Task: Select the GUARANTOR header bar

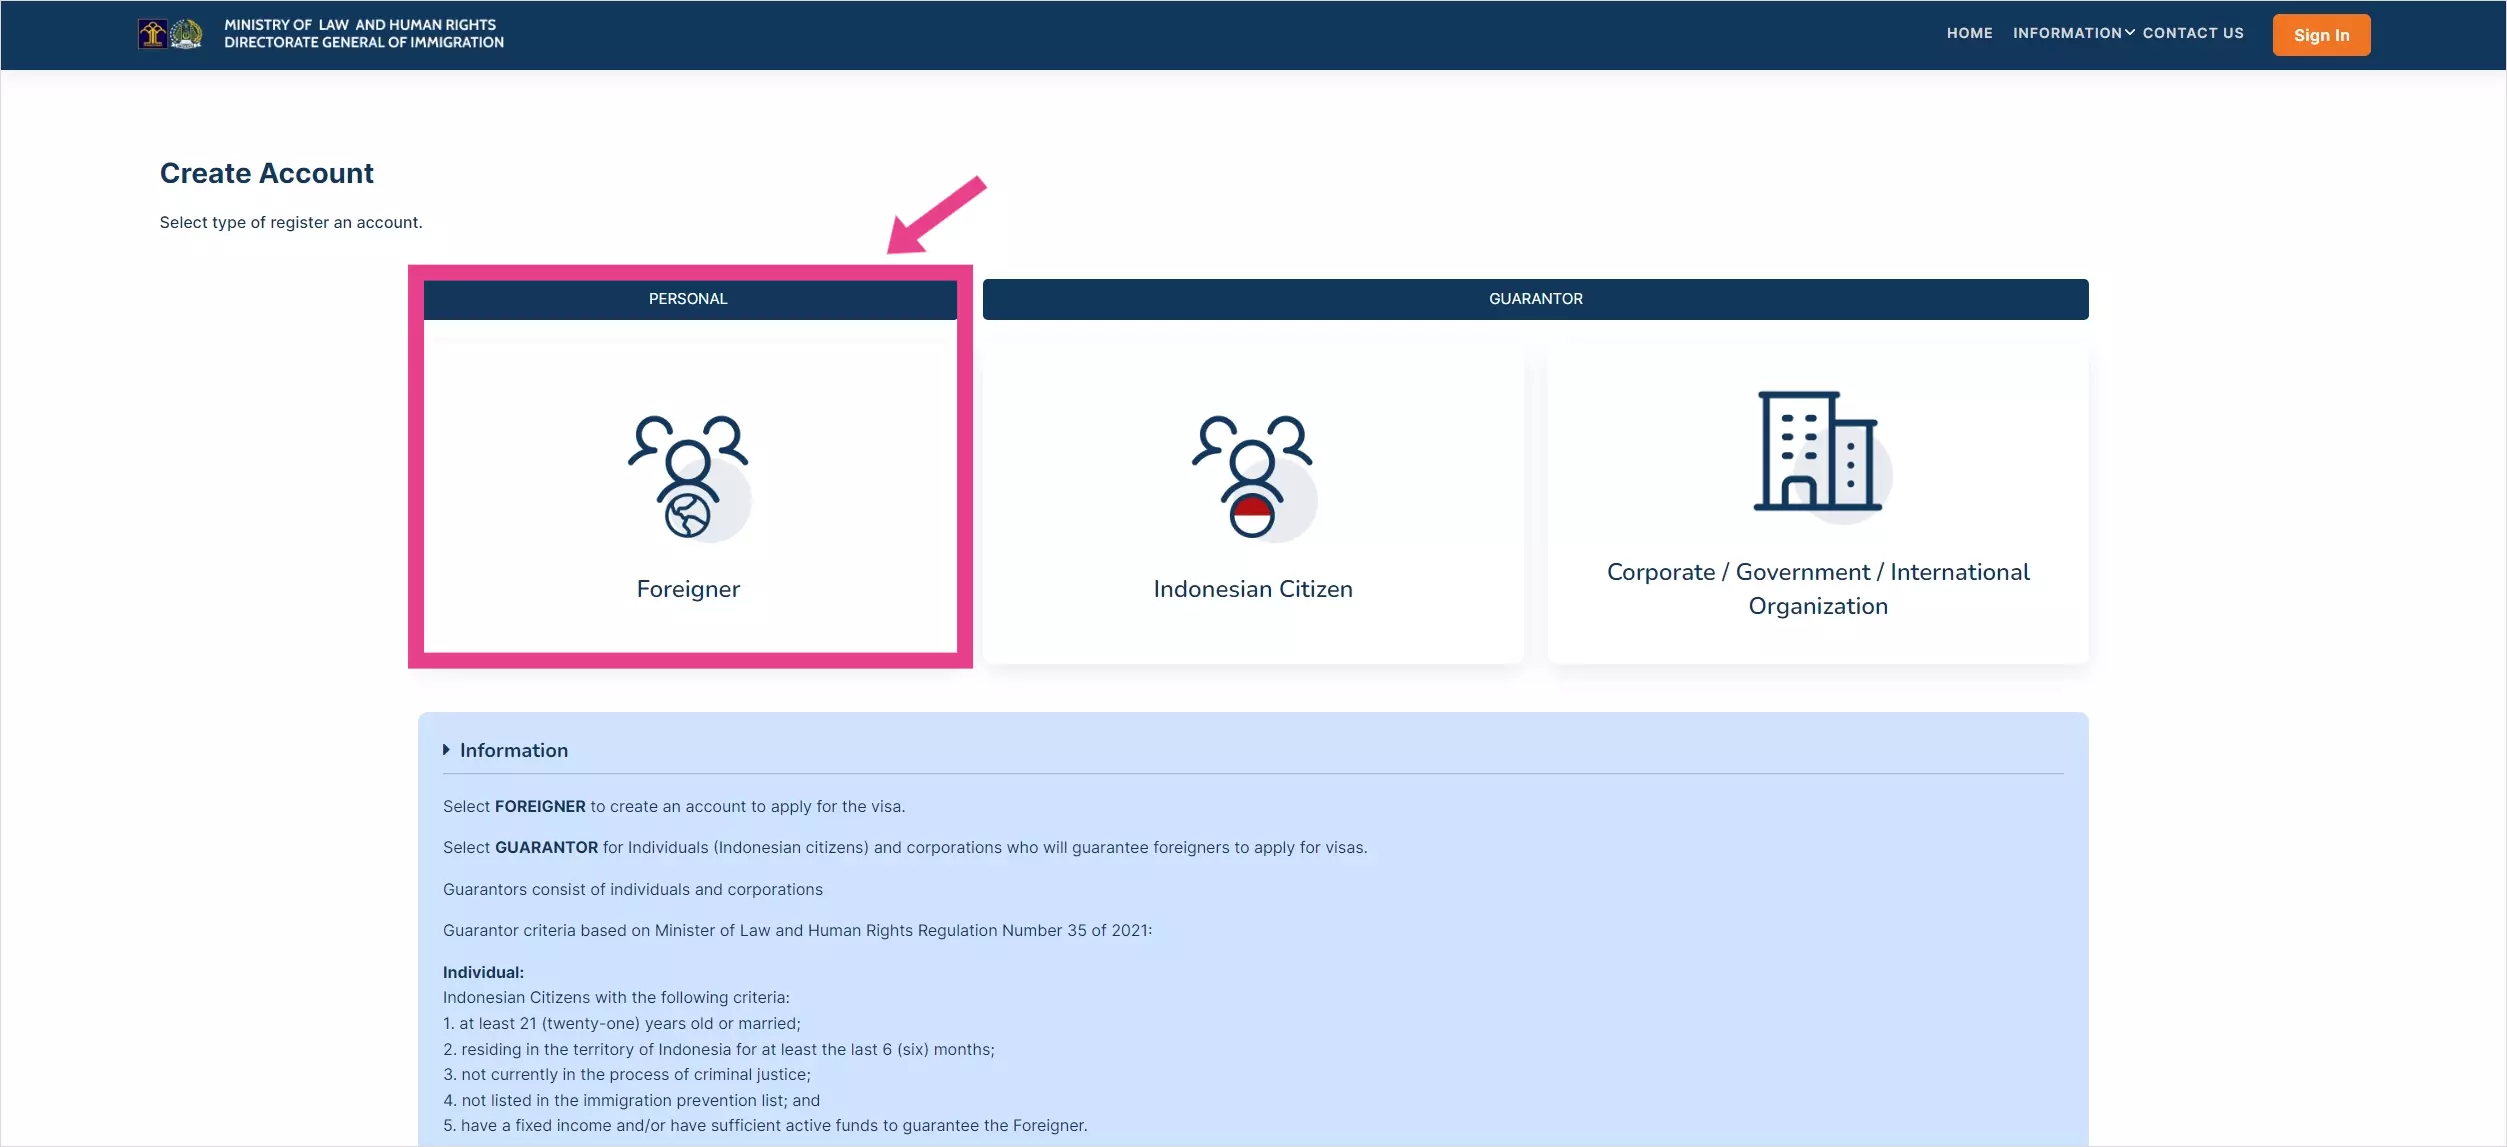Action: pyautogui.click(x=1535, y=299)
